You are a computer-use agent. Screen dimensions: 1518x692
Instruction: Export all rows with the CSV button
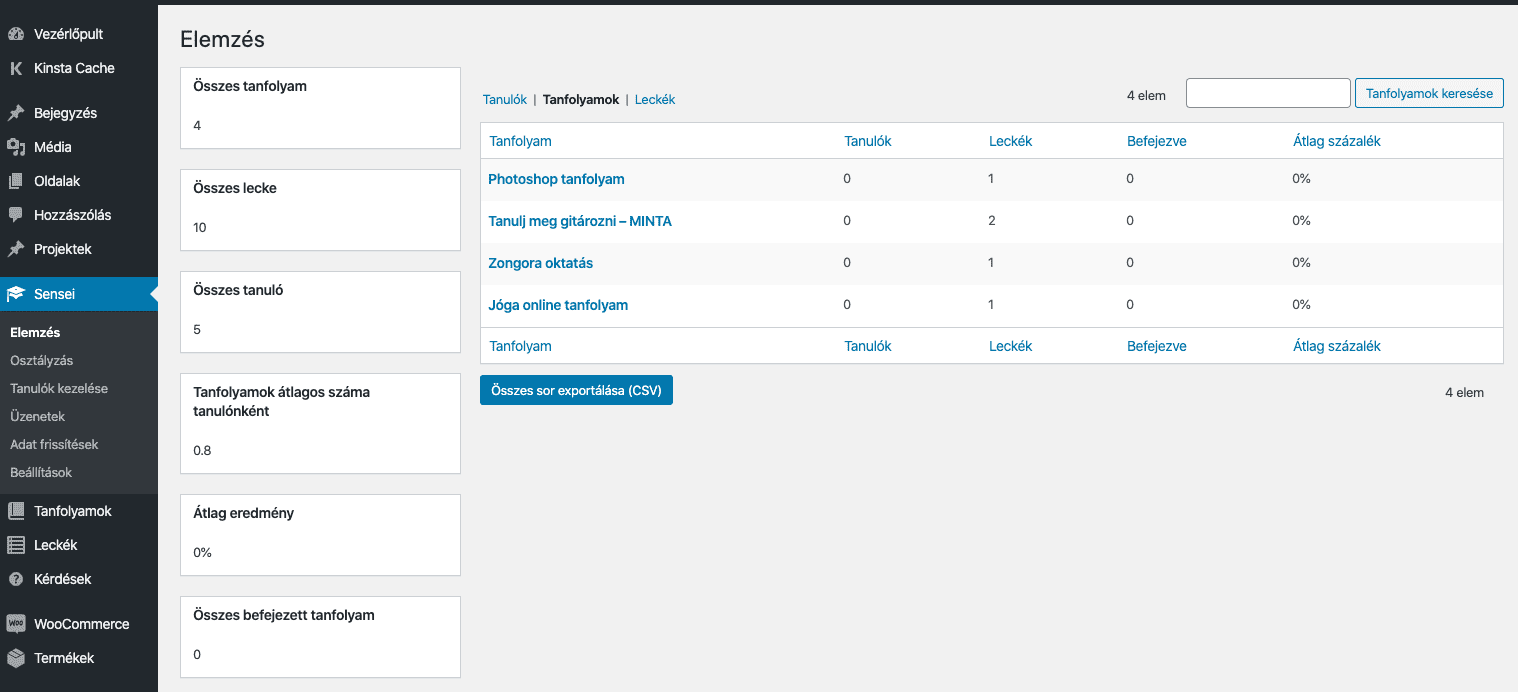[x=576, y=390]
